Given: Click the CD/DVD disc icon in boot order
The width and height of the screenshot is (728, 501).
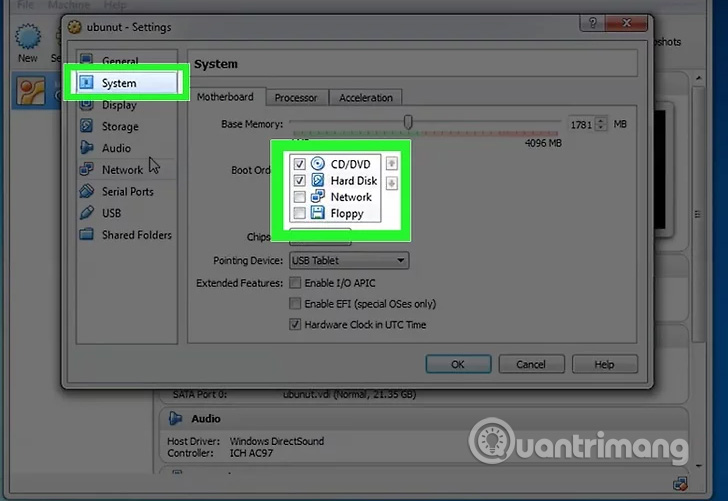Looking at the screenshot, I should pyautogui.click(x=318, y=163).
